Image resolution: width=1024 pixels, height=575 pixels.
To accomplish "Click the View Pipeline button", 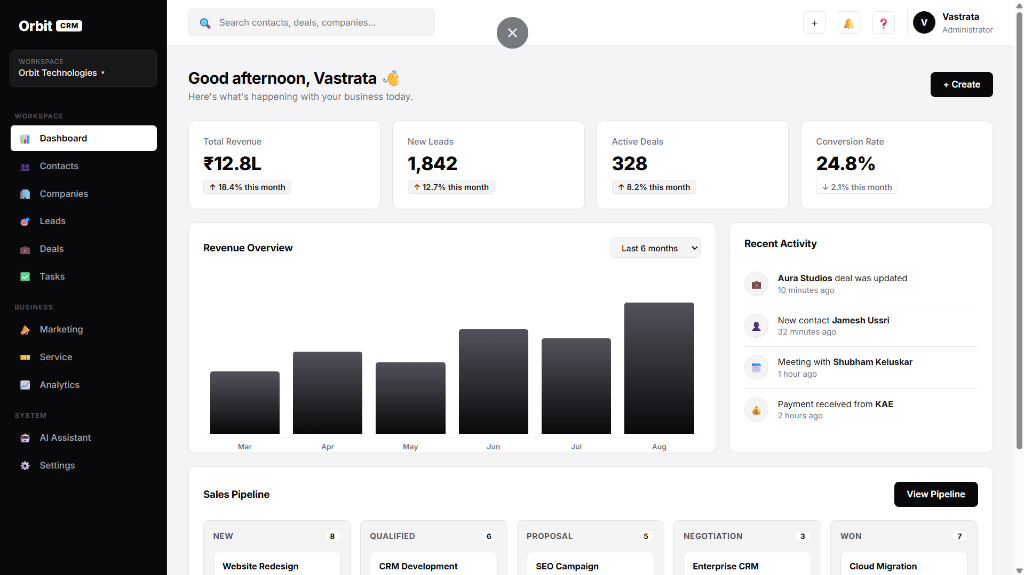I will [x=935, y=495].
